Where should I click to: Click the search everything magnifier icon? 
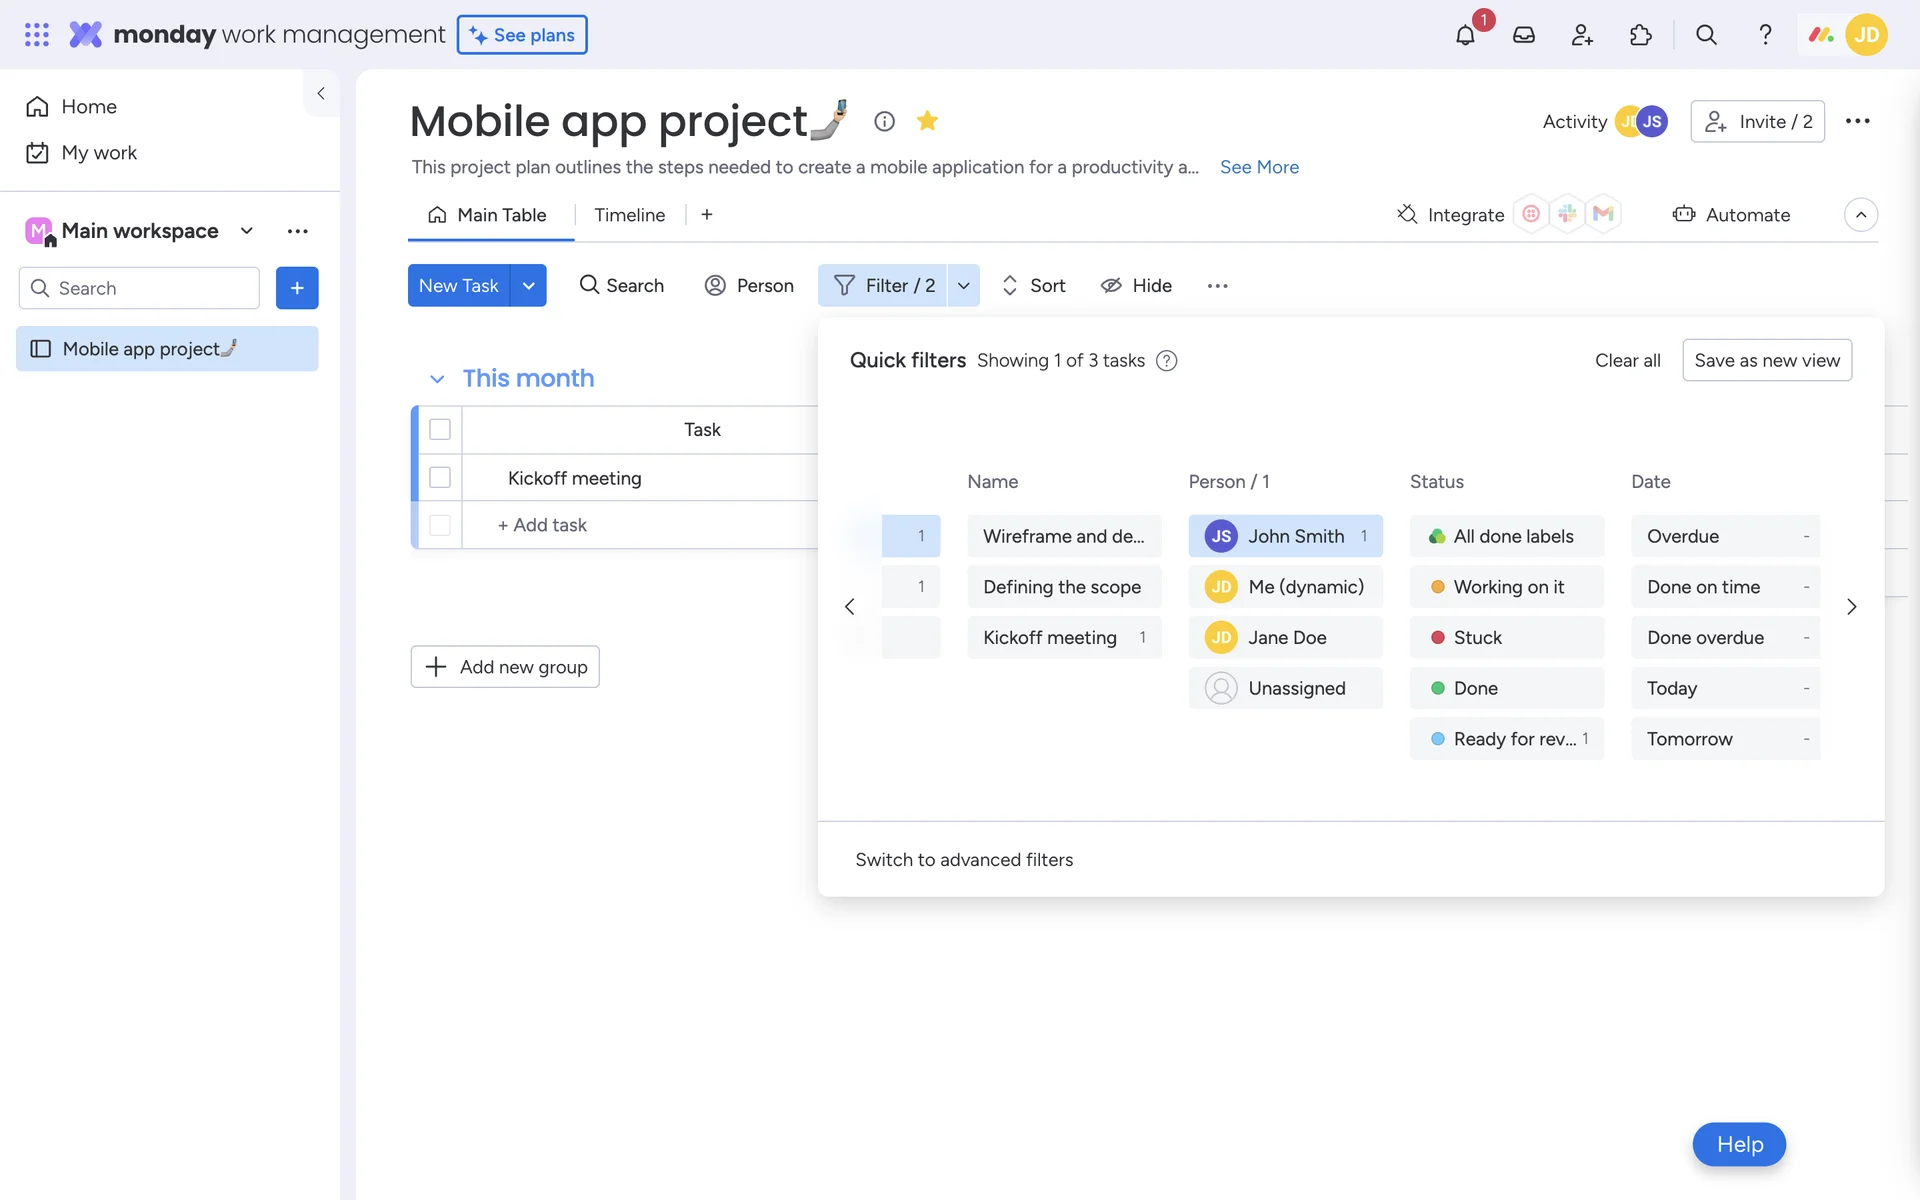(1706, 35)
